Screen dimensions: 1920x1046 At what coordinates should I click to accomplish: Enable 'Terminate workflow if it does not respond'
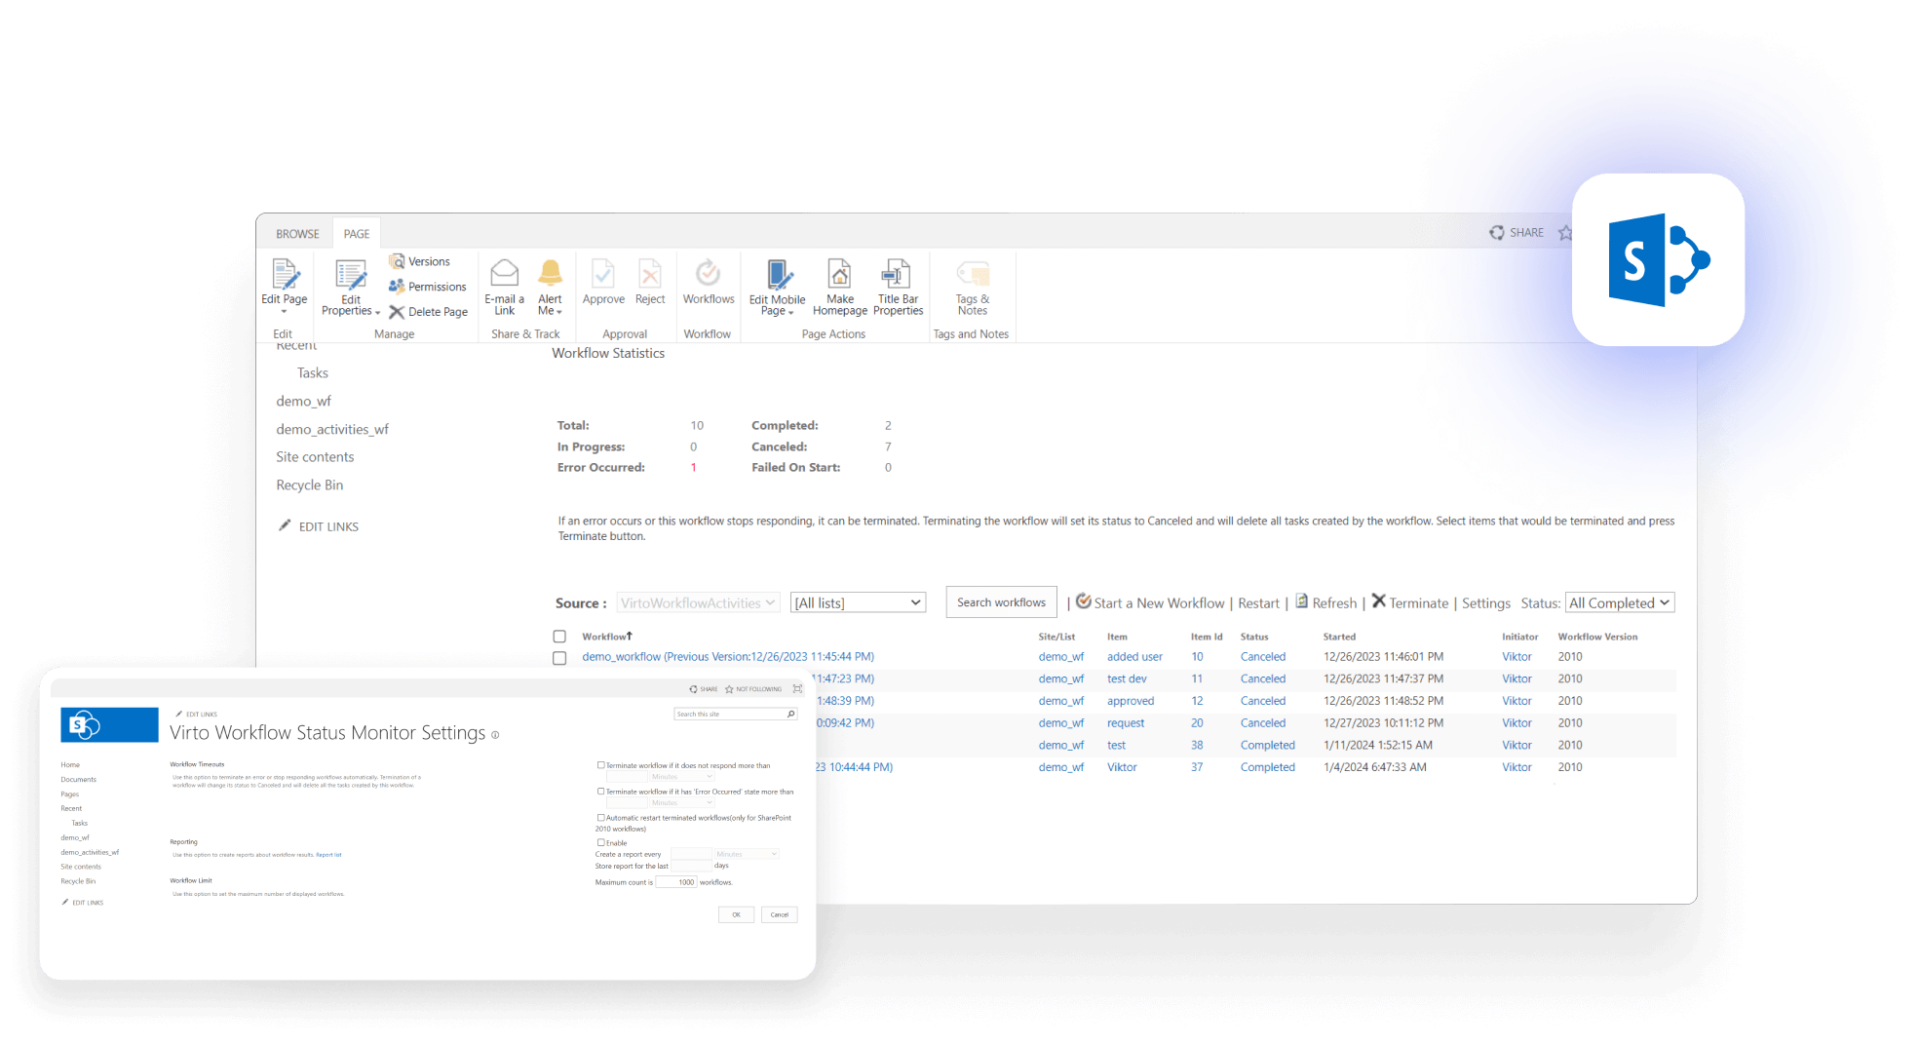(x=601, y=764)
